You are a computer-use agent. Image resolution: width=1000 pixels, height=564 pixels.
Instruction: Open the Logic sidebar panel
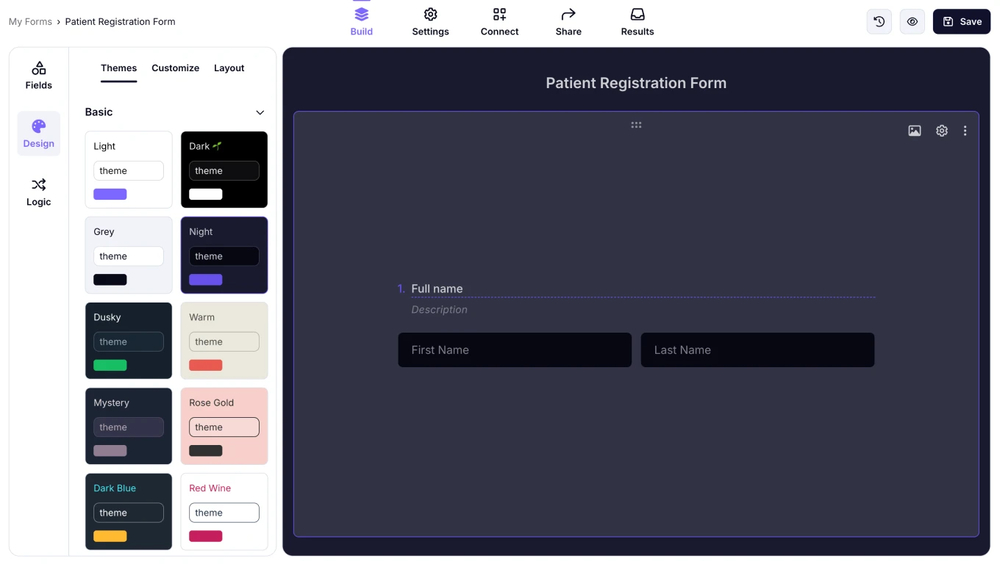point(38,191)
